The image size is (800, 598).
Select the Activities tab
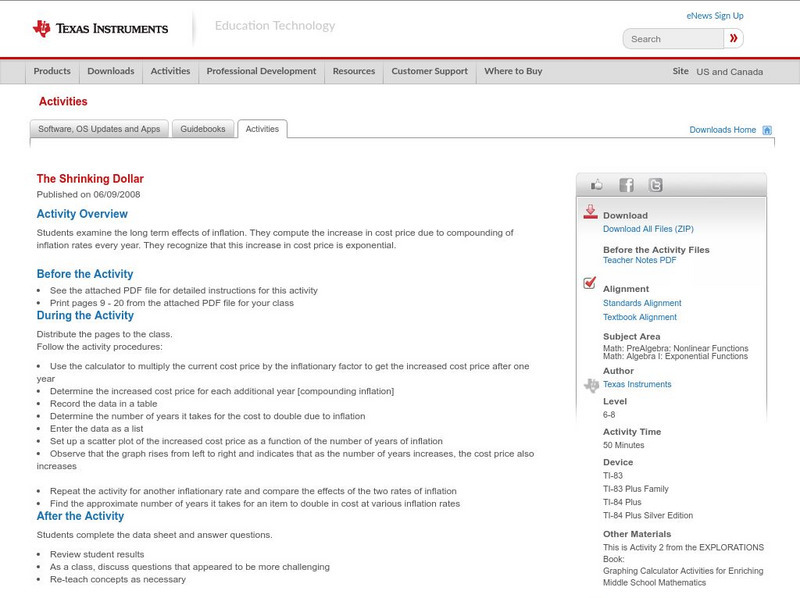(x=262, y=129)
